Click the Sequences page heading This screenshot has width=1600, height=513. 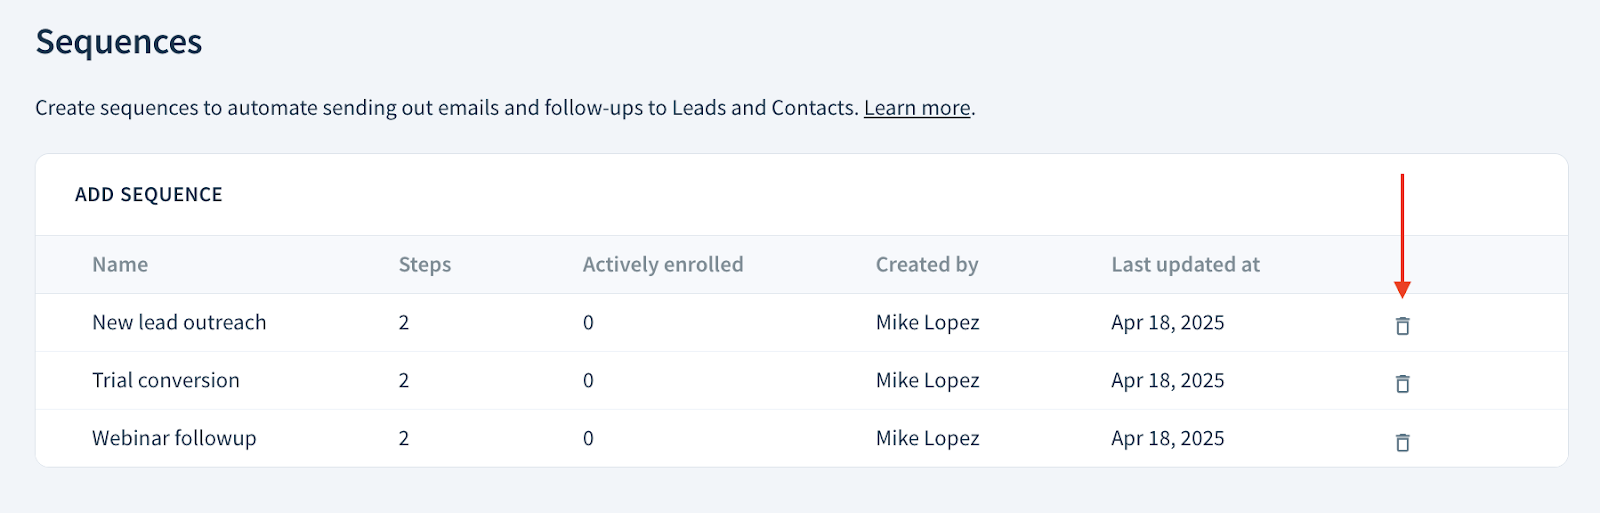[119, 42]
